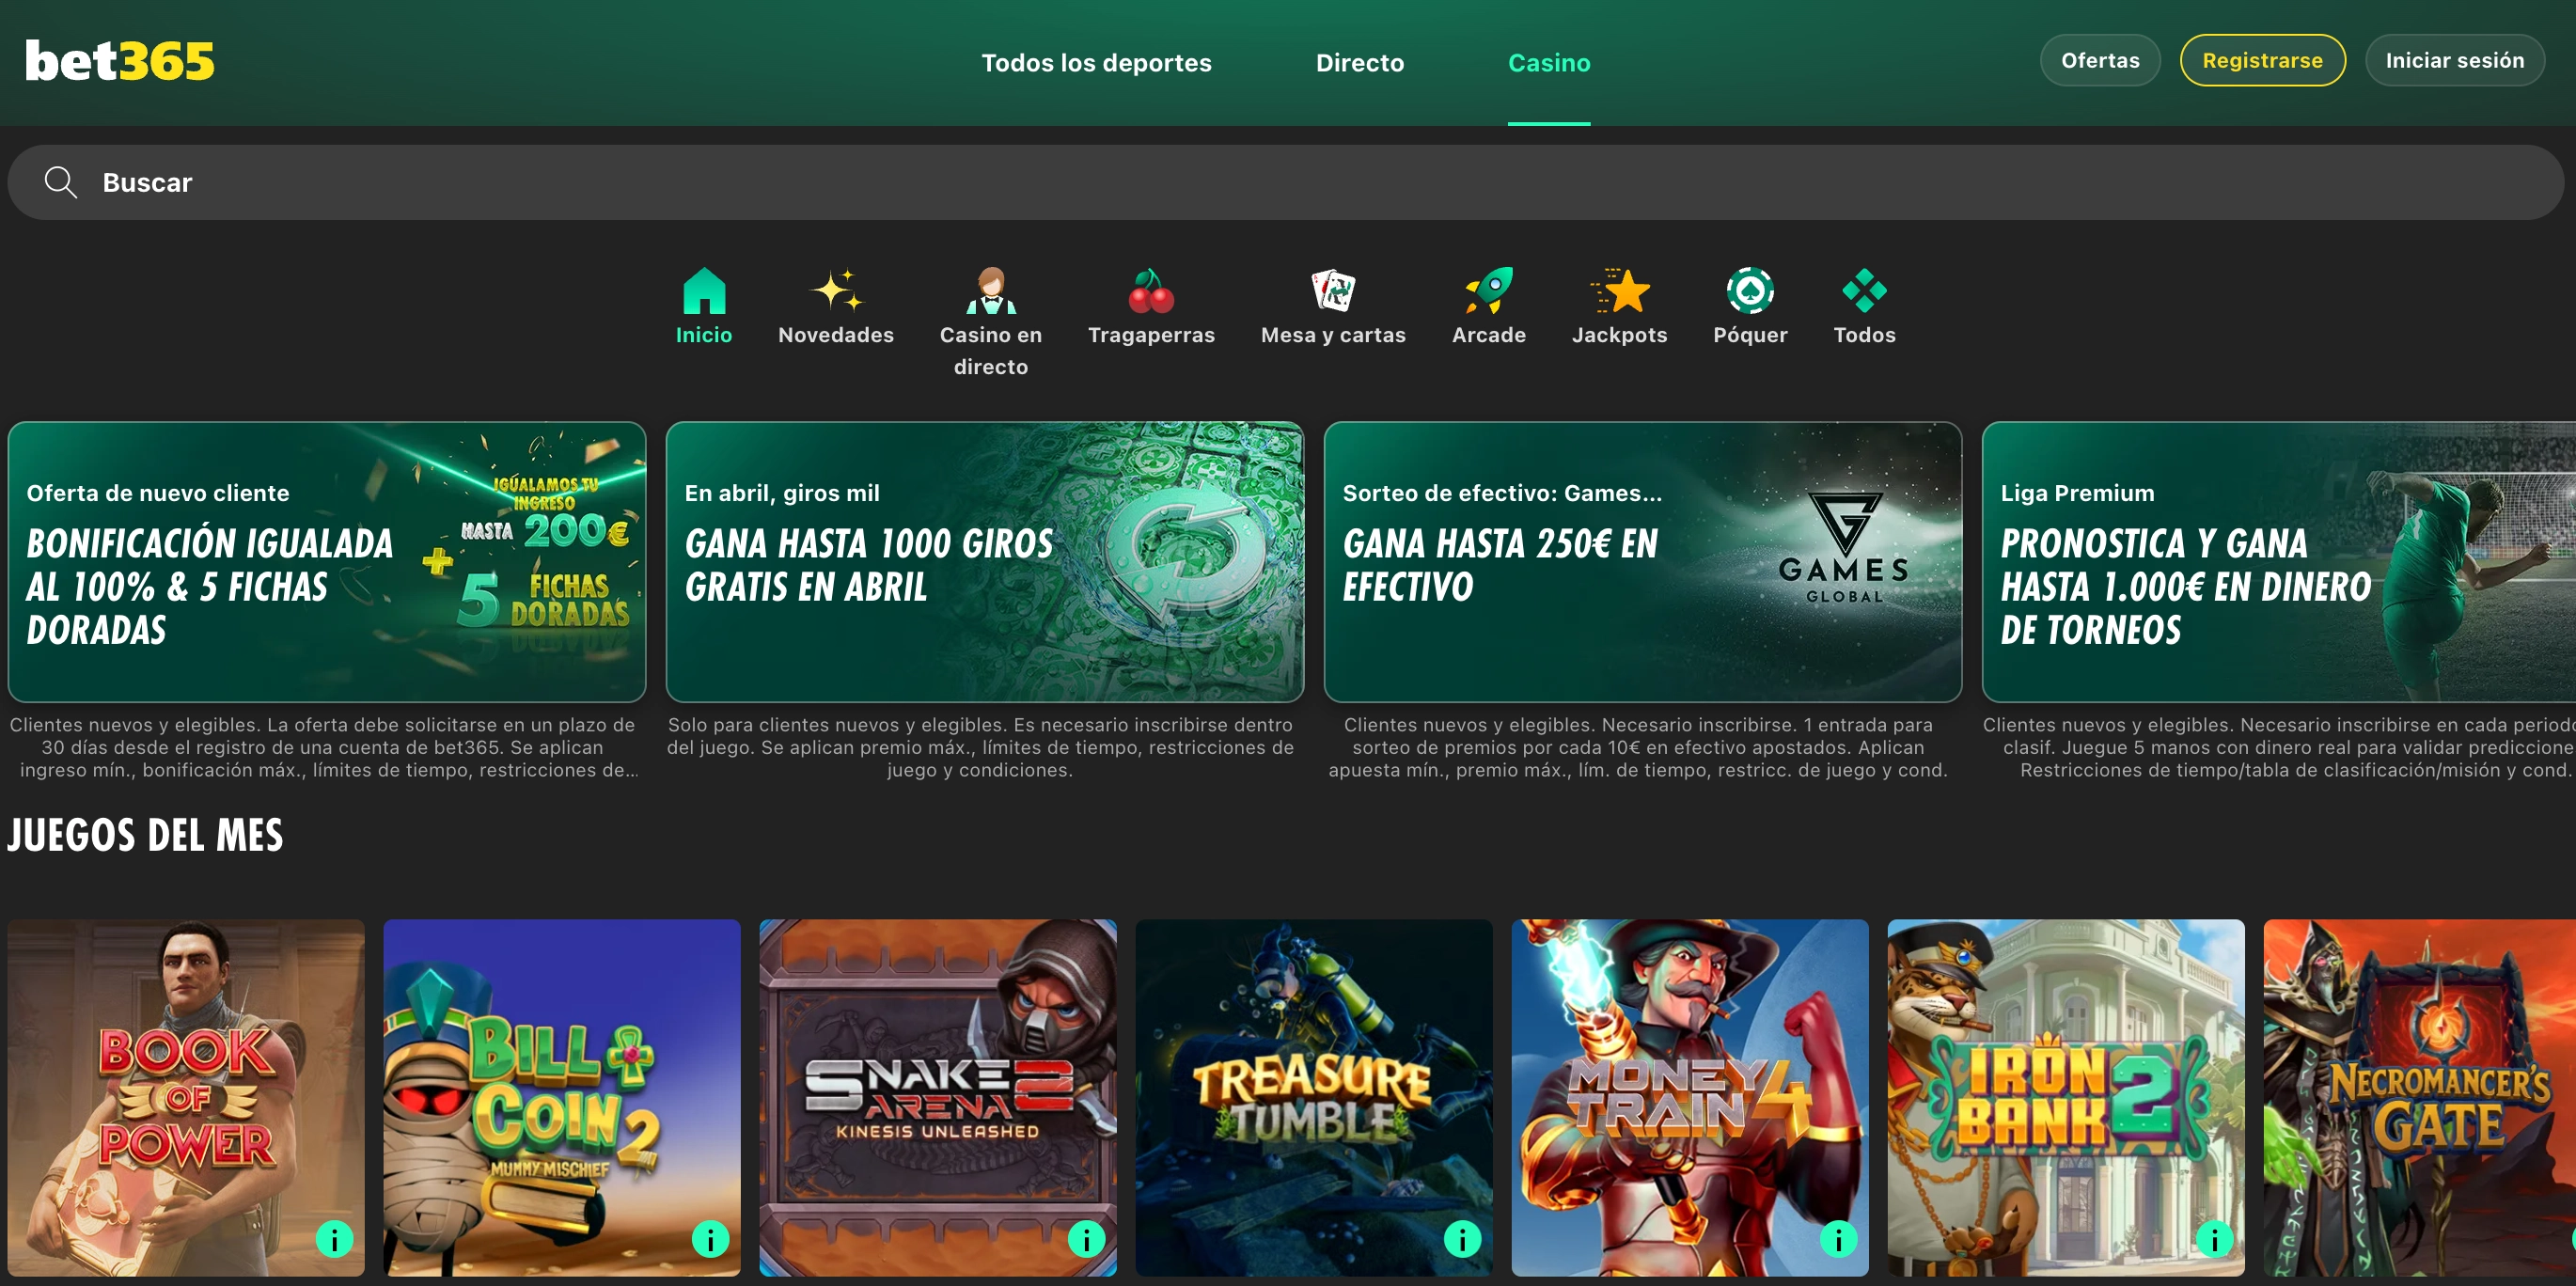Select the Inicio category label
Viewport: 2576px width, 1286px height.
(704, 335)
